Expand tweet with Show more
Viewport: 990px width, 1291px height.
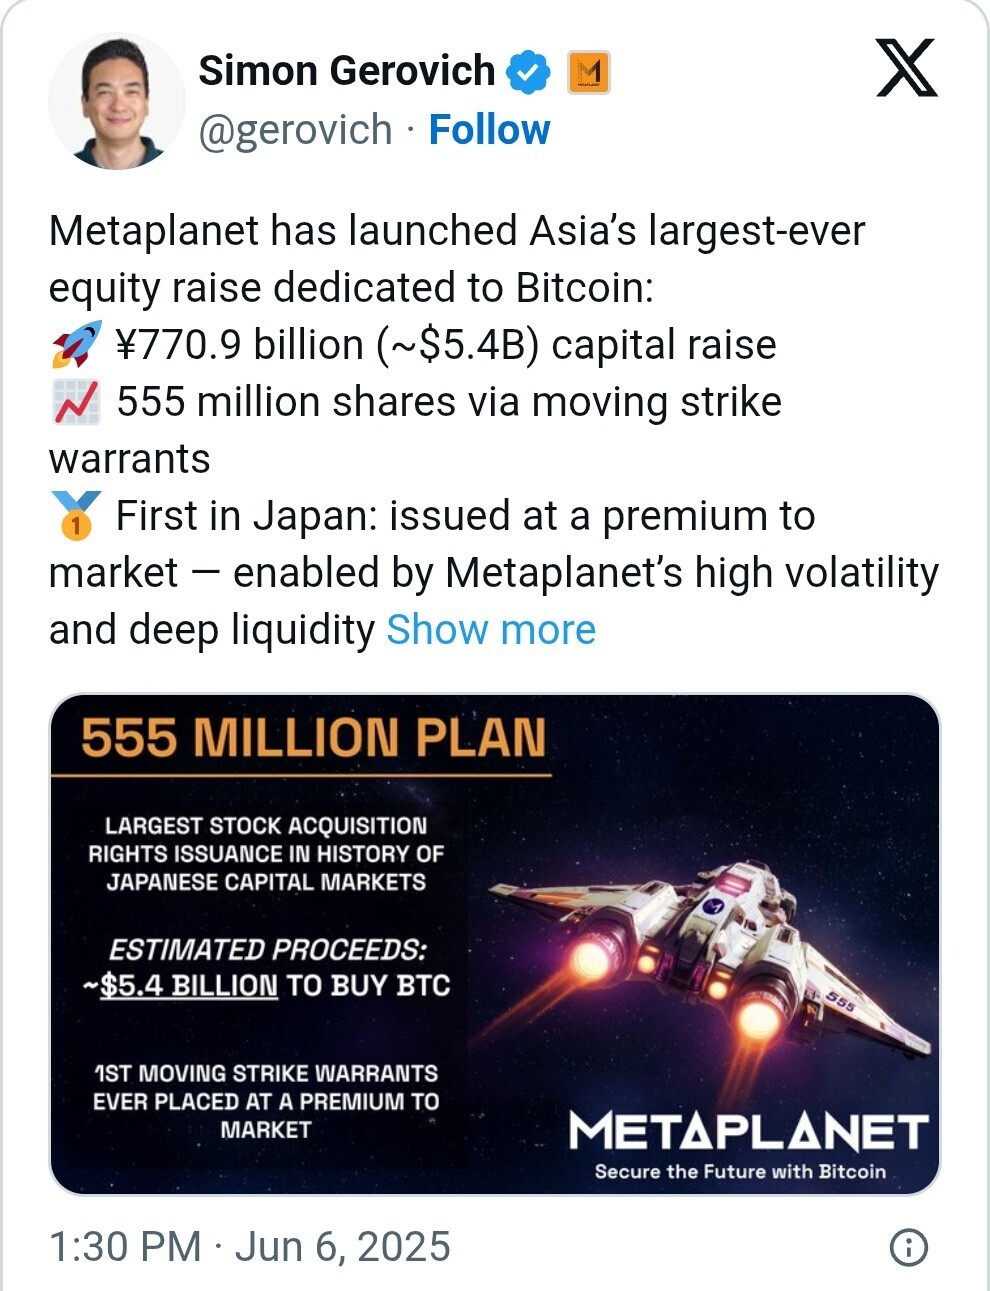(x=491, y=630)
